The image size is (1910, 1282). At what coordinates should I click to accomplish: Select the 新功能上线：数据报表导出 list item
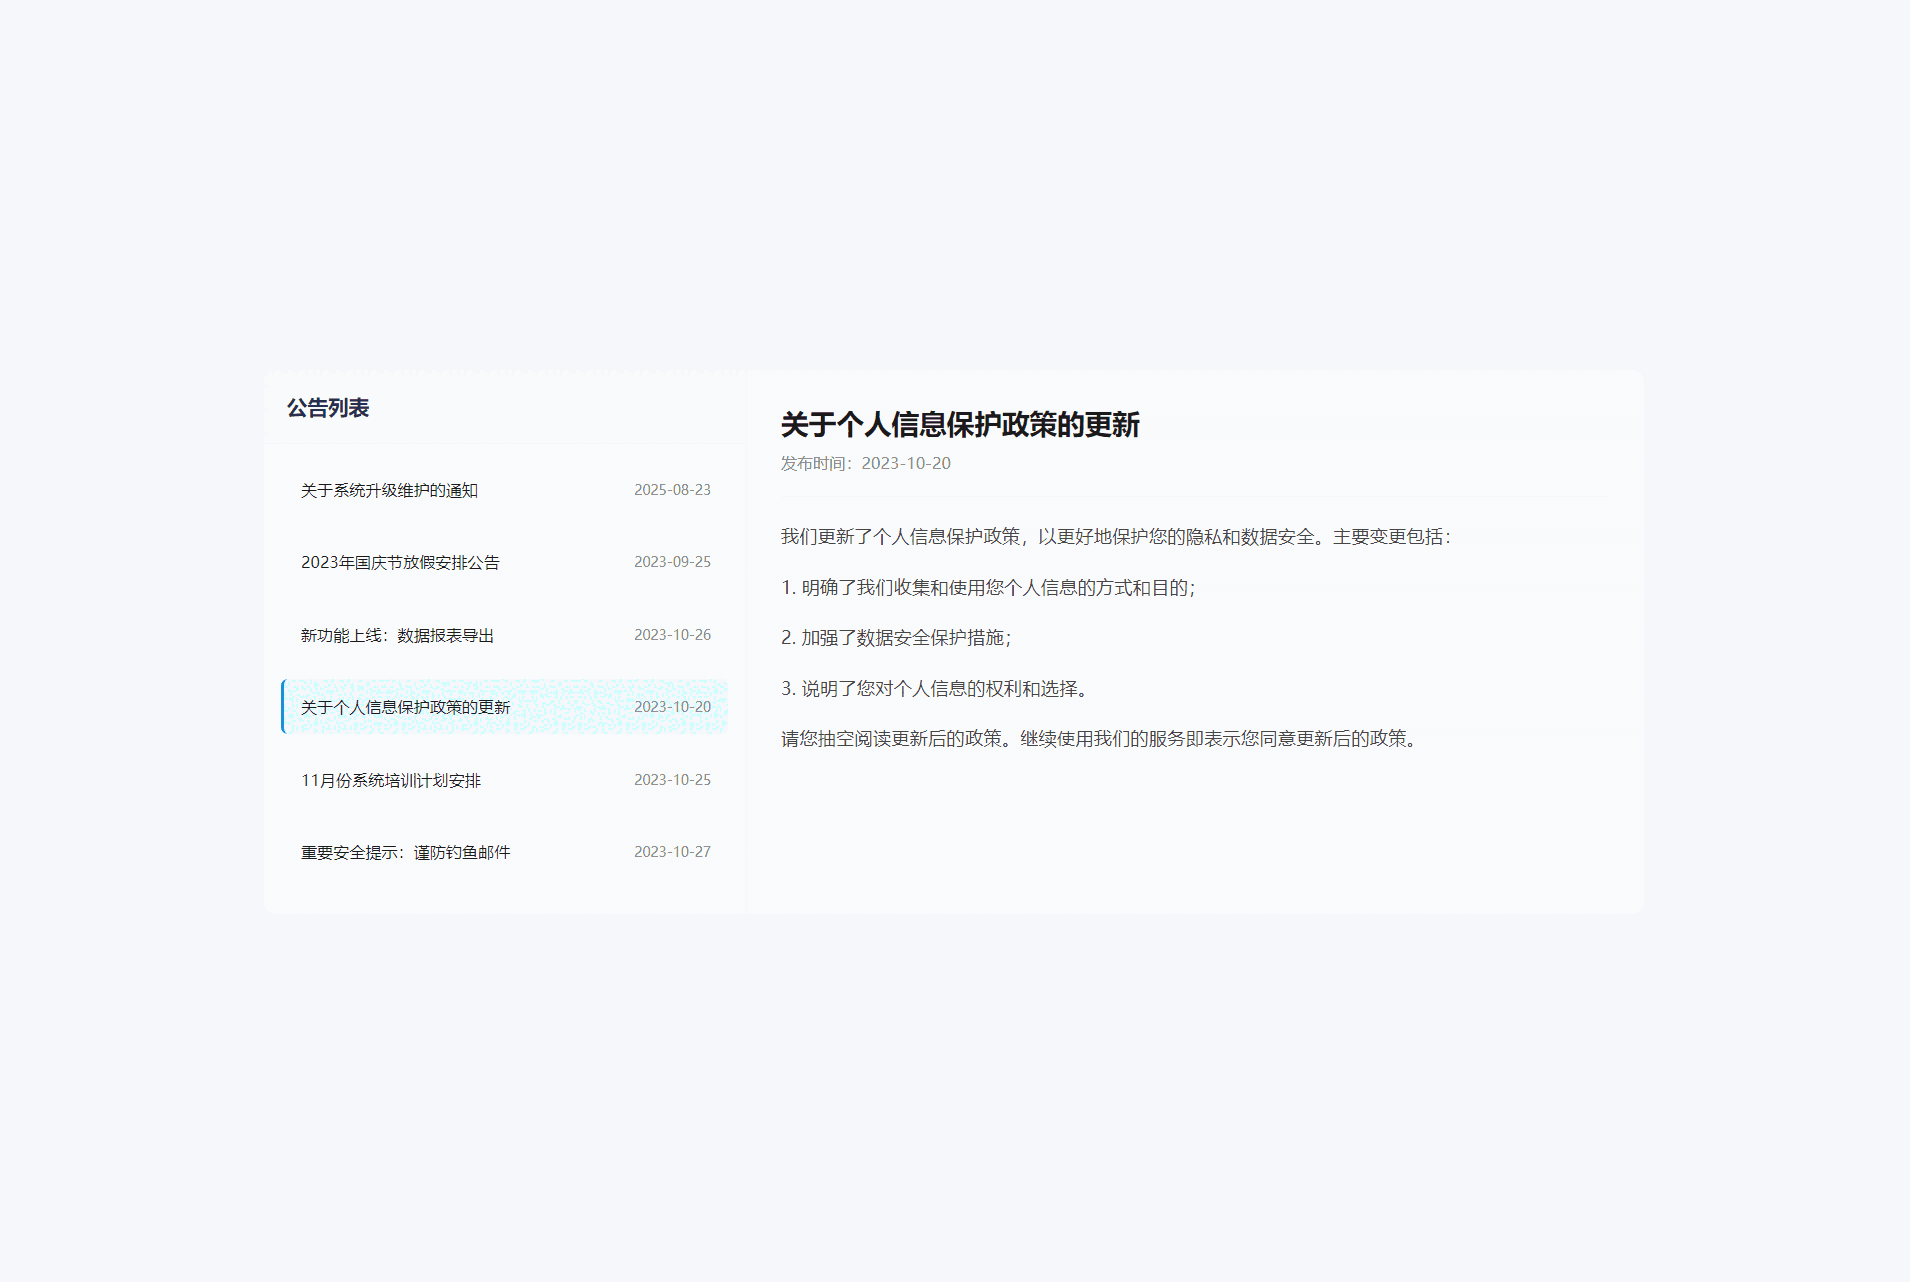[x=397, y=635]
